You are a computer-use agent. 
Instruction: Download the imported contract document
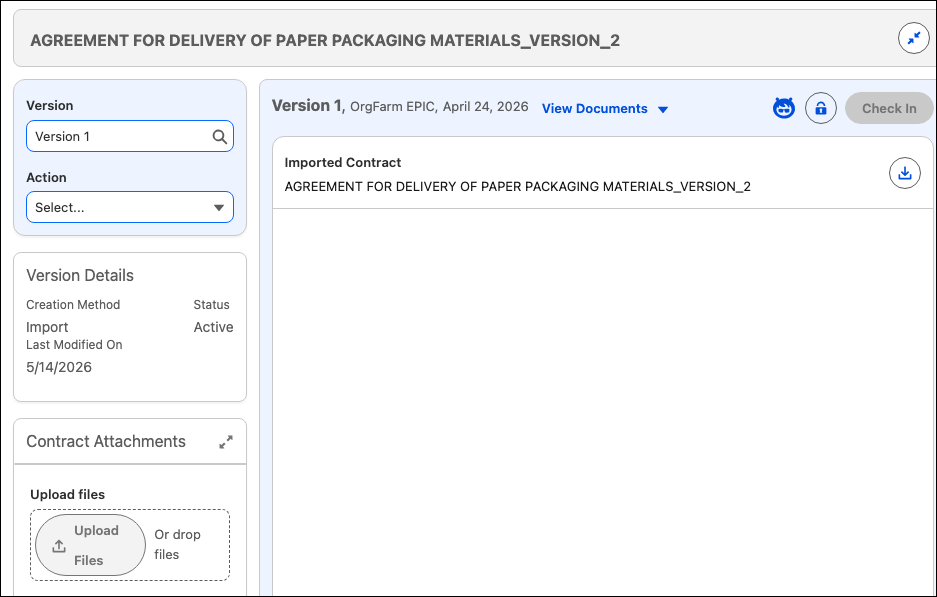pos(905,173)
